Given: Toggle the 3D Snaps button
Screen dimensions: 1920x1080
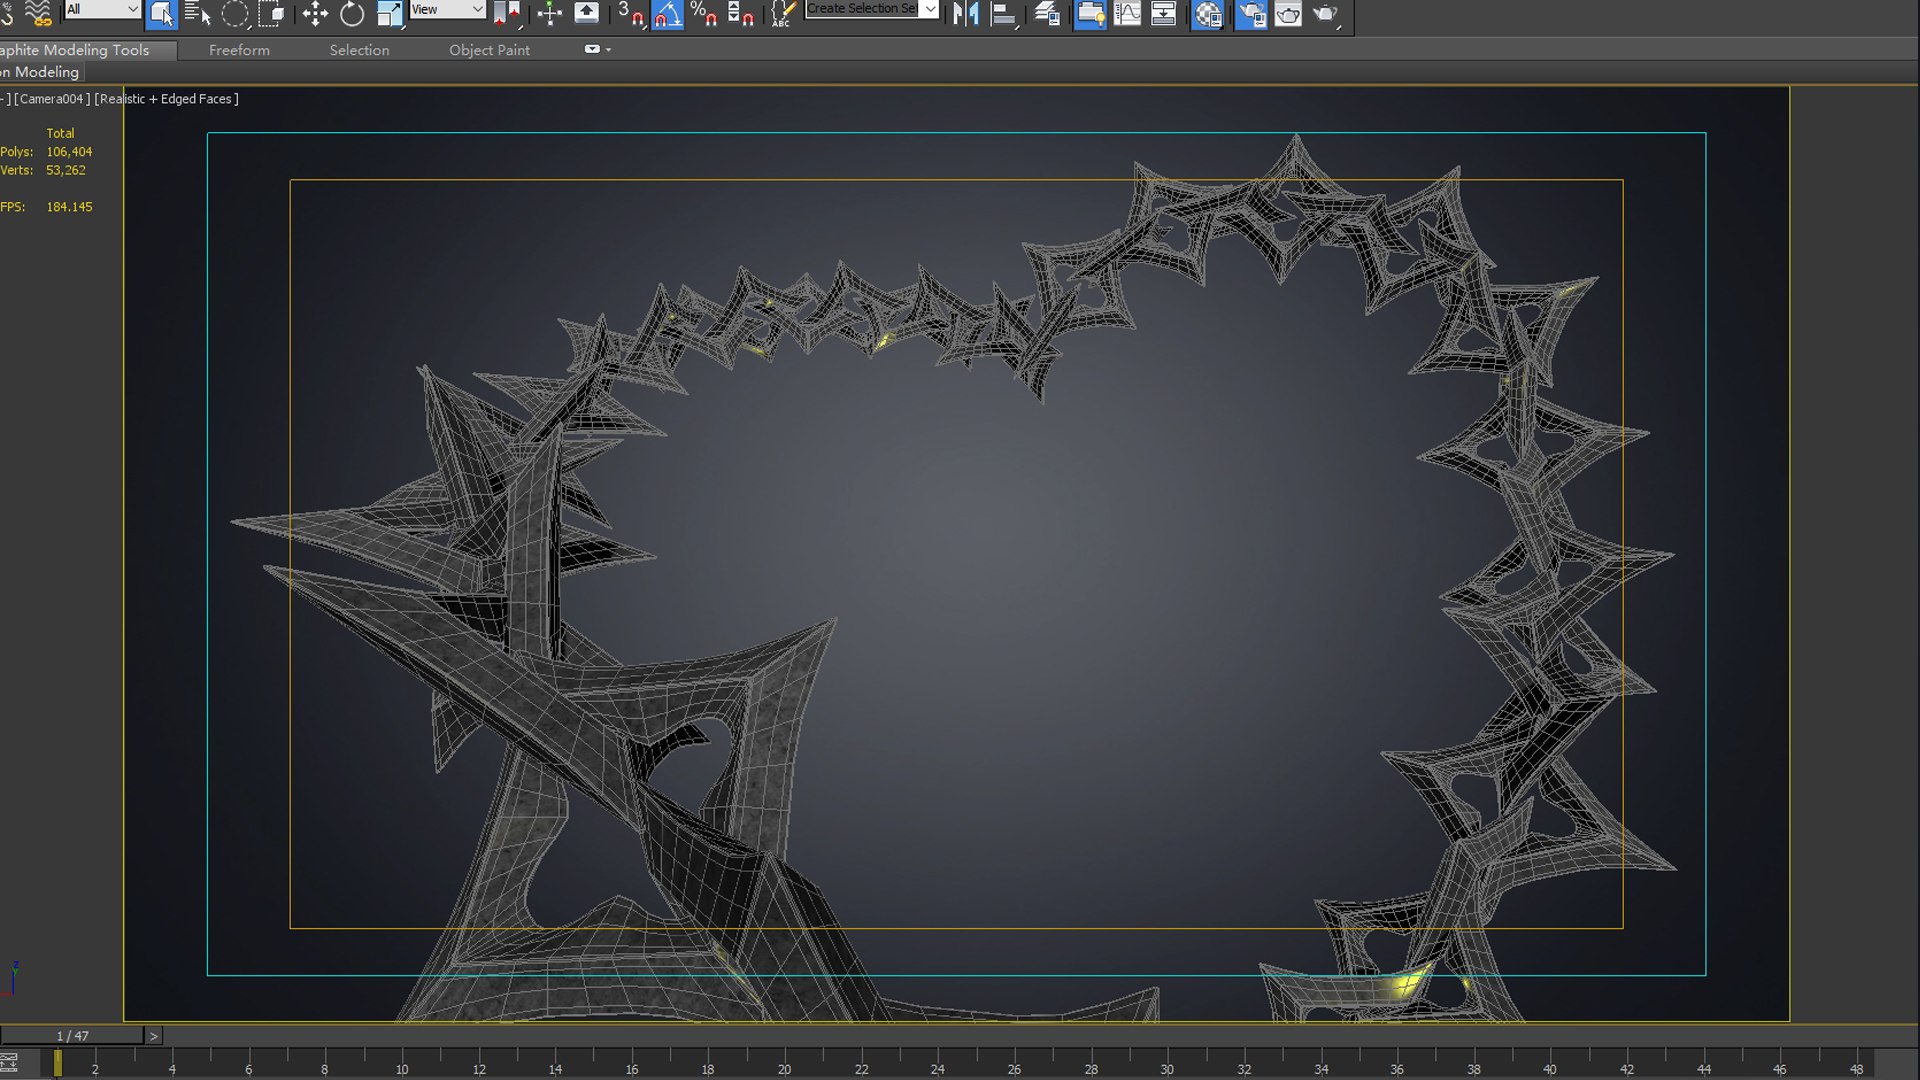Looking at the screenshot, I should (x=630, y=13).
